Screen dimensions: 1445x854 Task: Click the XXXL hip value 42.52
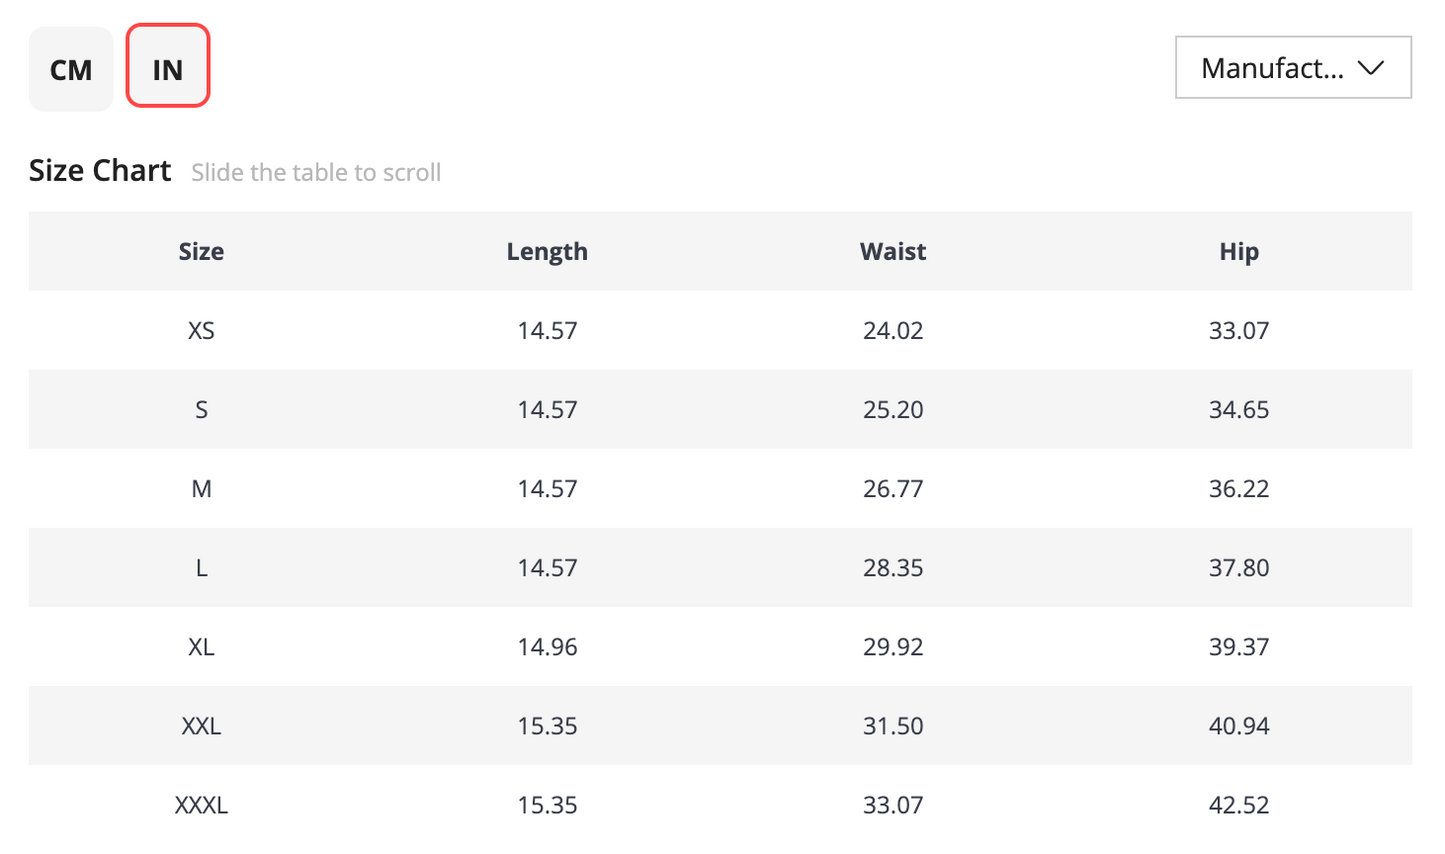pyautogui.click(x=1239, y=805)
